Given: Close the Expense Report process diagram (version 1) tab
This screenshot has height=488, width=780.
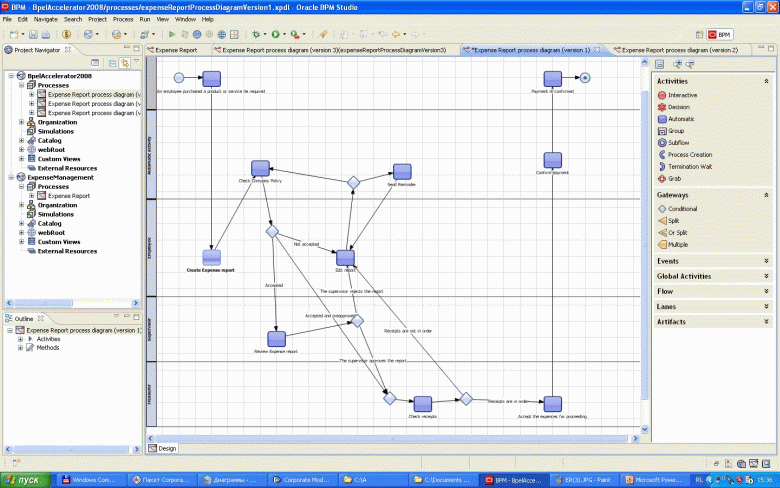Looking at the screenshot, I should 597,49.
